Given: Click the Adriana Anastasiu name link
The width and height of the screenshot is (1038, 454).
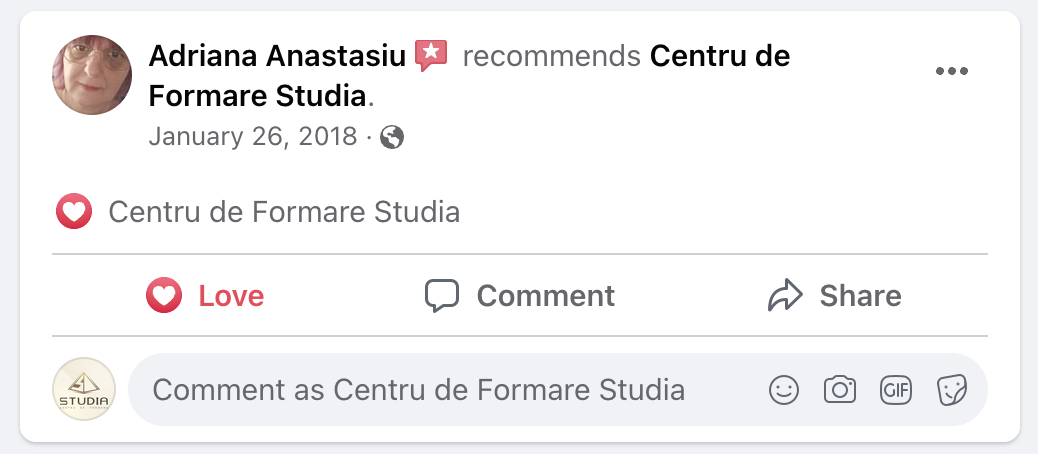Looking at the screenshot, I should click(x=276, y=56).
